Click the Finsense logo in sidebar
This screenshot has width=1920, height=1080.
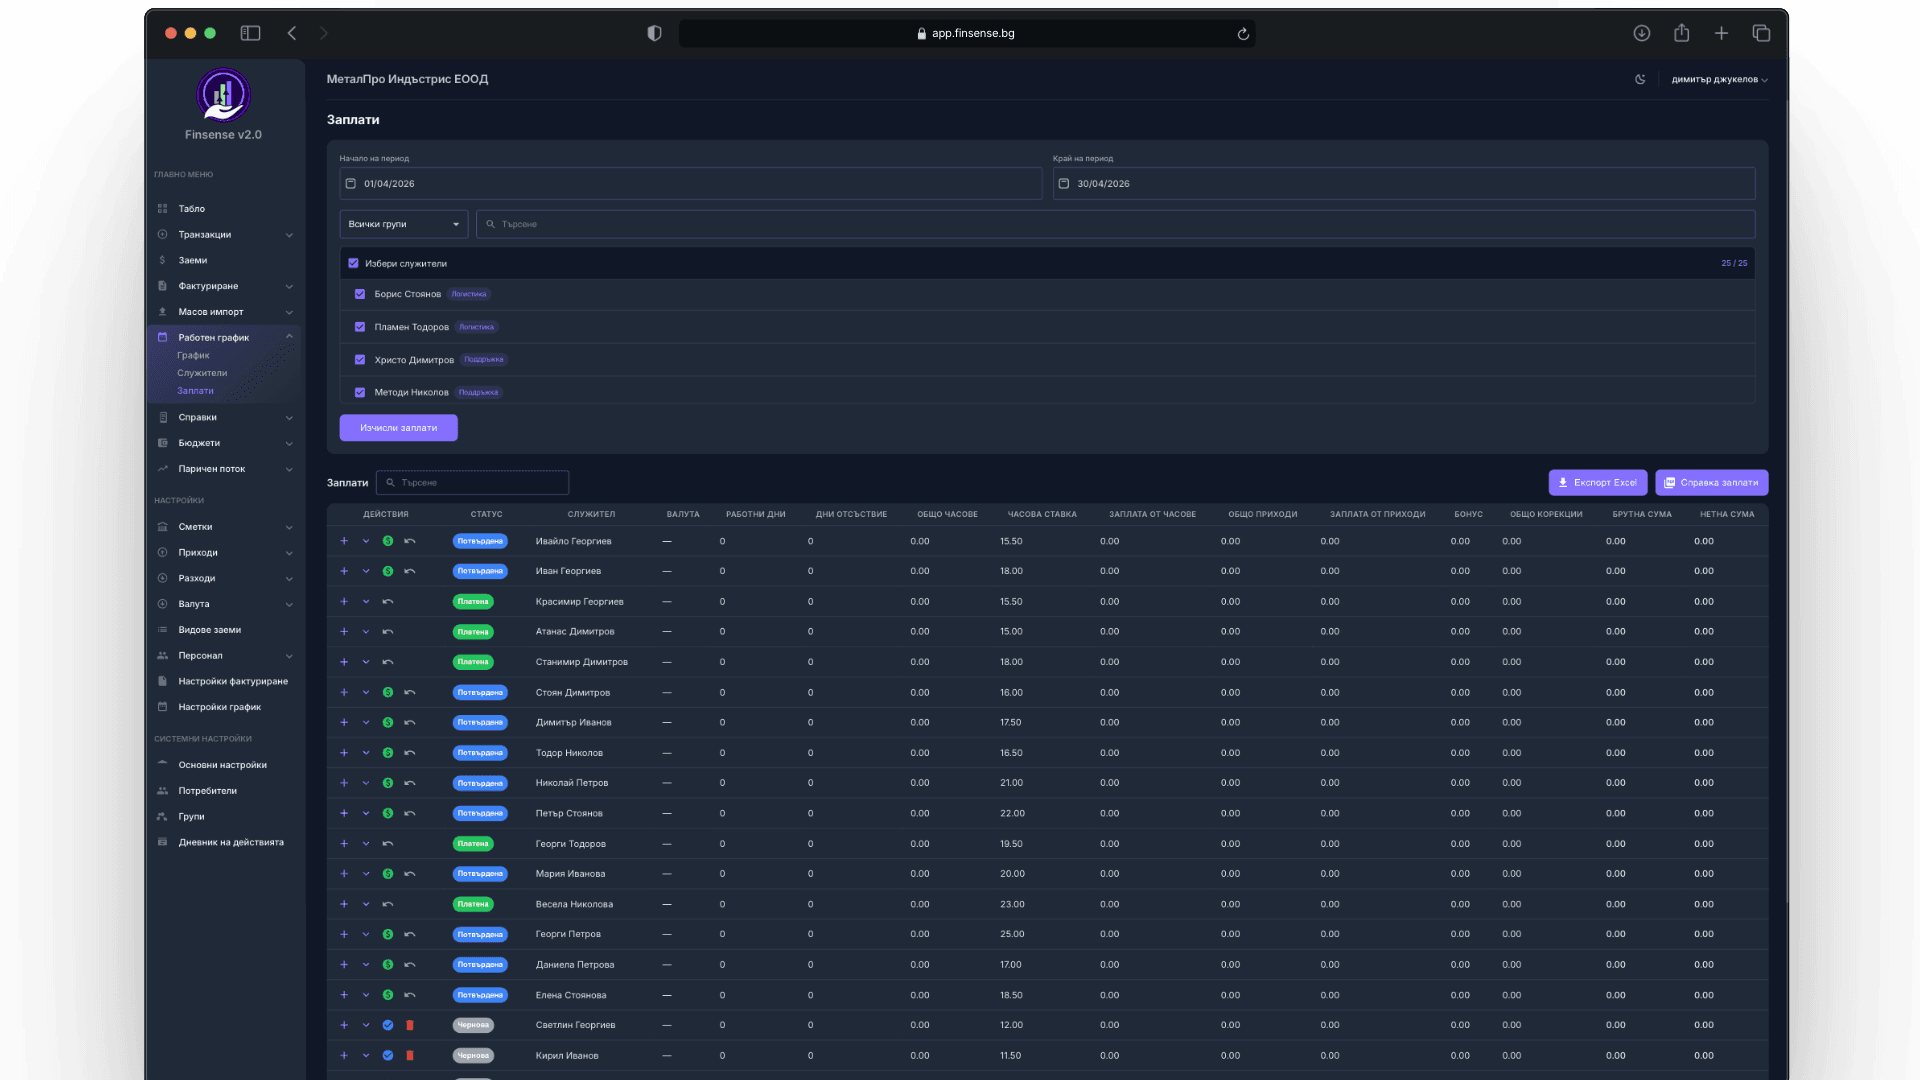[x=223, y=95]
